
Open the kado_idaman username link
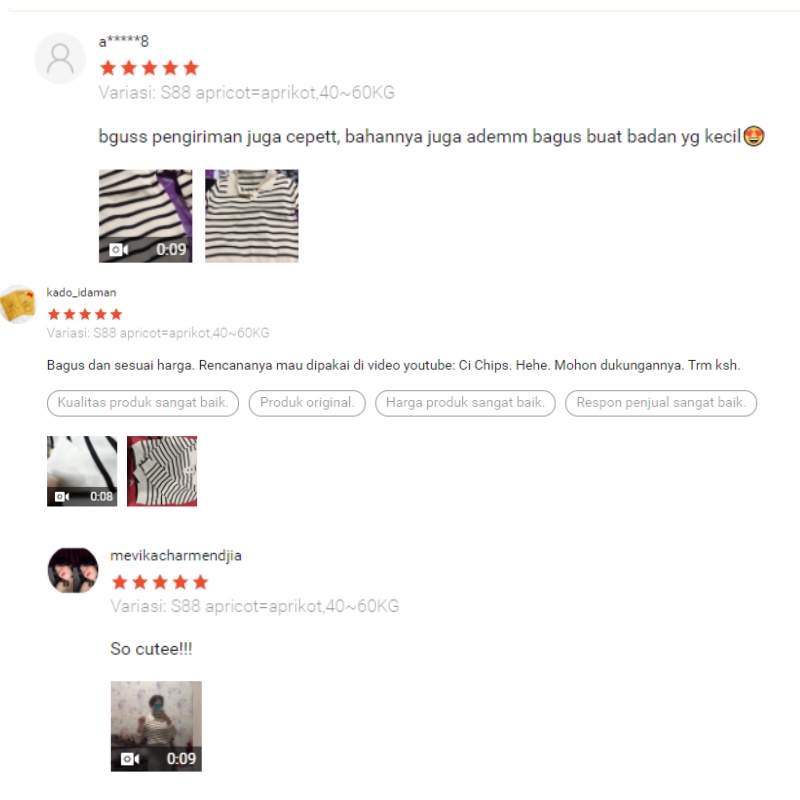pyautogui.click(x=81, y=292)
